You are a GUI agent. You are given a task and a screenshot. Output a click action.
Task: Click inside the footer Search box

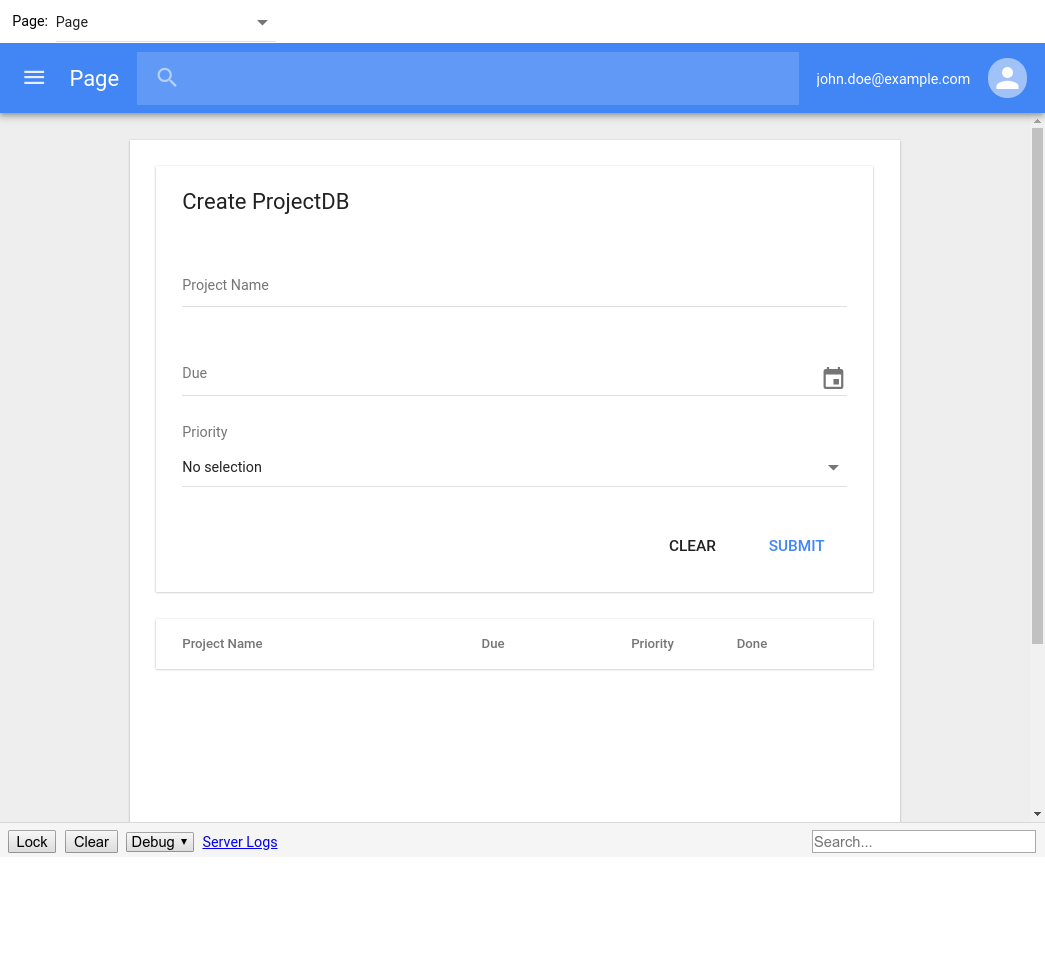(x=922, y=841)
